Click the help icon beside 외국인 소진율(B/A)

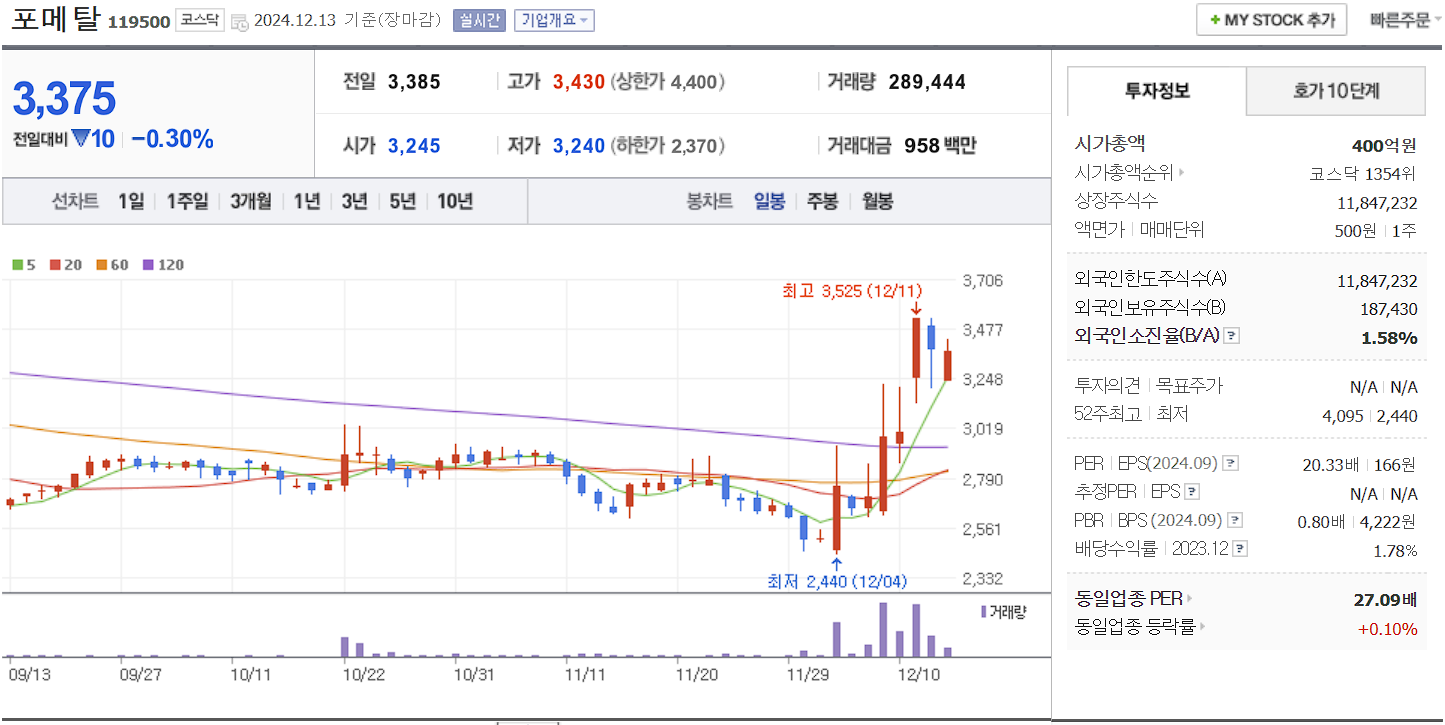coord(1233,337)
